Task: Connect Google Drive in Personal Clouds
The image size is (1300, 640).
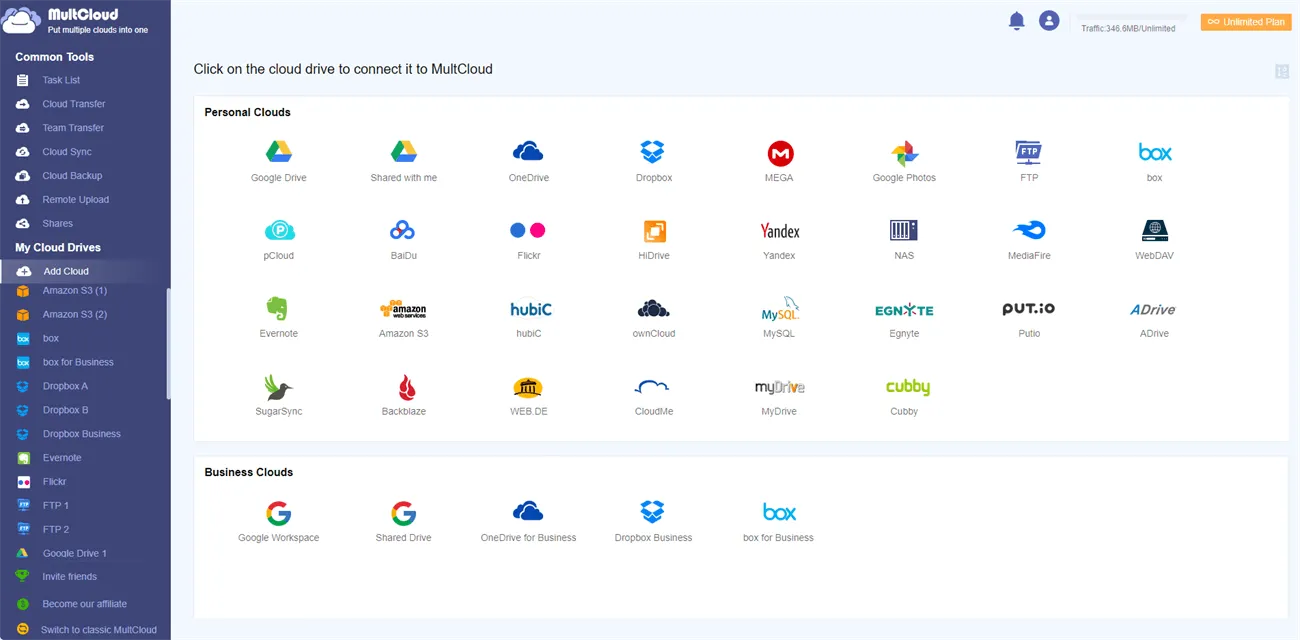Action: [278, 155]
